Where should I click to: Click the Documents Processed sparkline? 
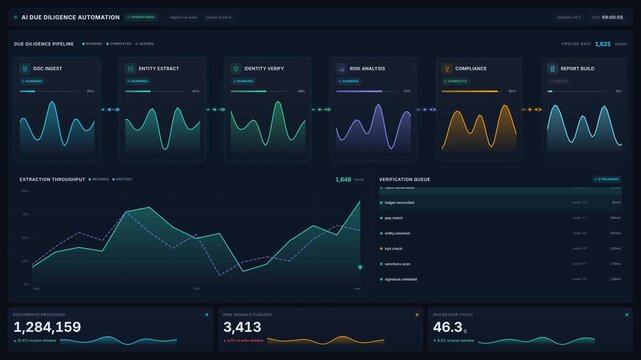pos(119,340)
